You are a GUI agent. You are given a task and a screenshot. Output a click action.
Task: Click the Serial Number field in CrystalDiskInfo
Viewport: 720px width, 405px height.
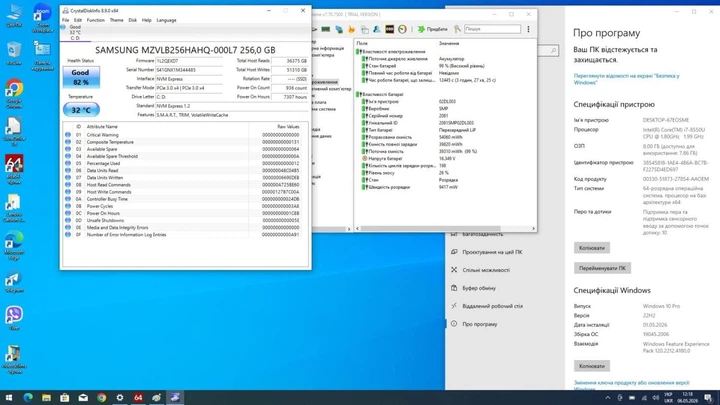point(189,70)
